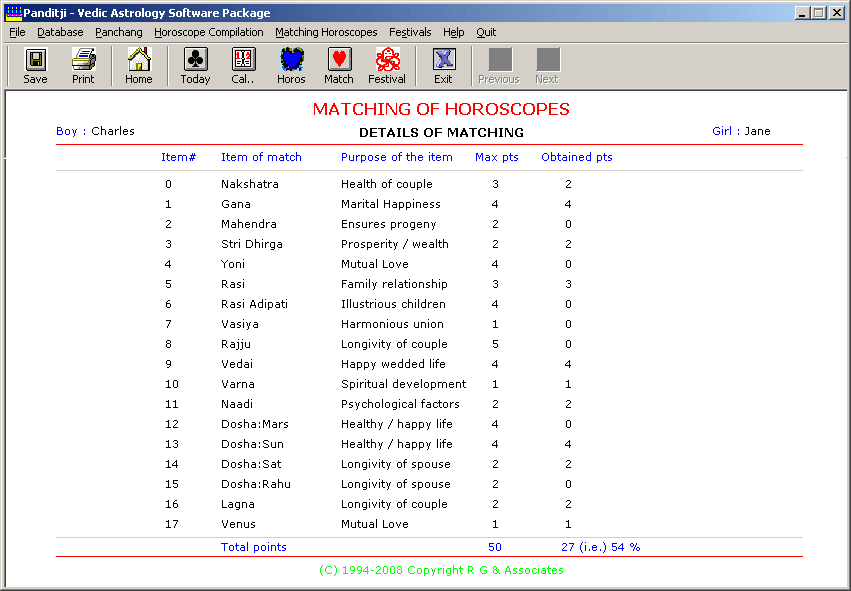
Task: Click the 'Dosha:Mars' item name
Action: click(255, 424)
